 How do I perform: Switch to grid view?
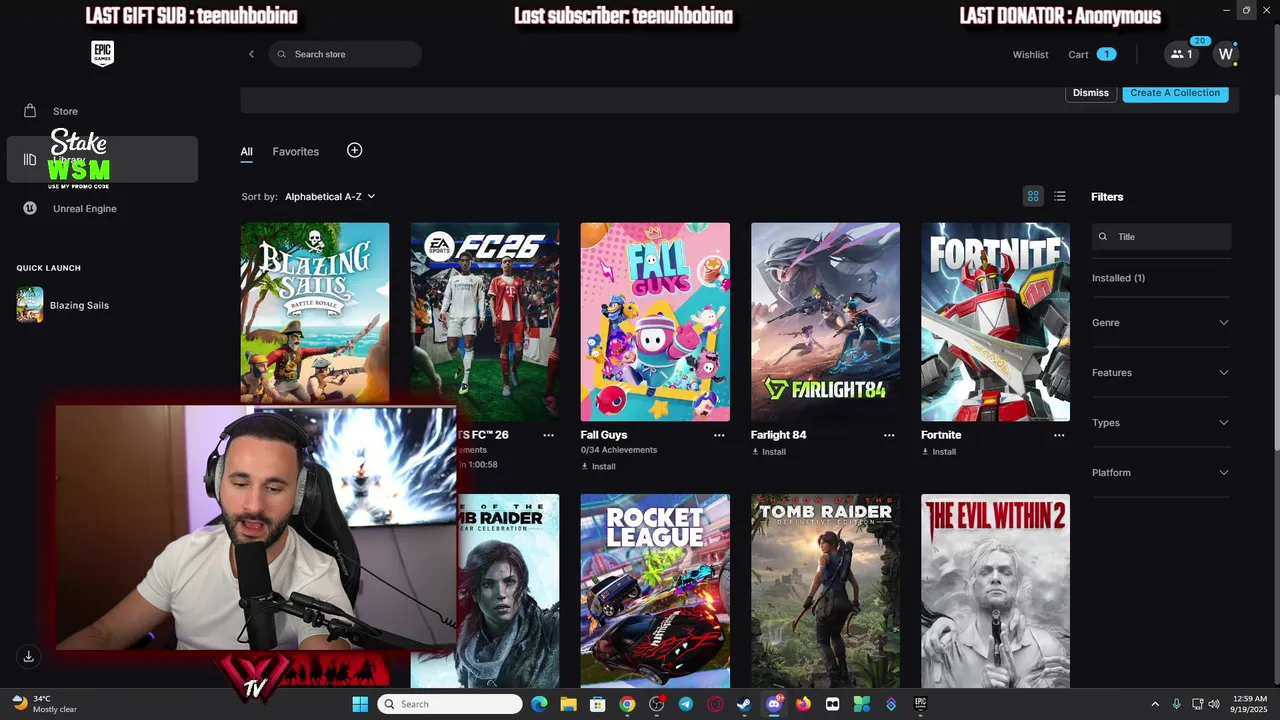coord(1033,196)
